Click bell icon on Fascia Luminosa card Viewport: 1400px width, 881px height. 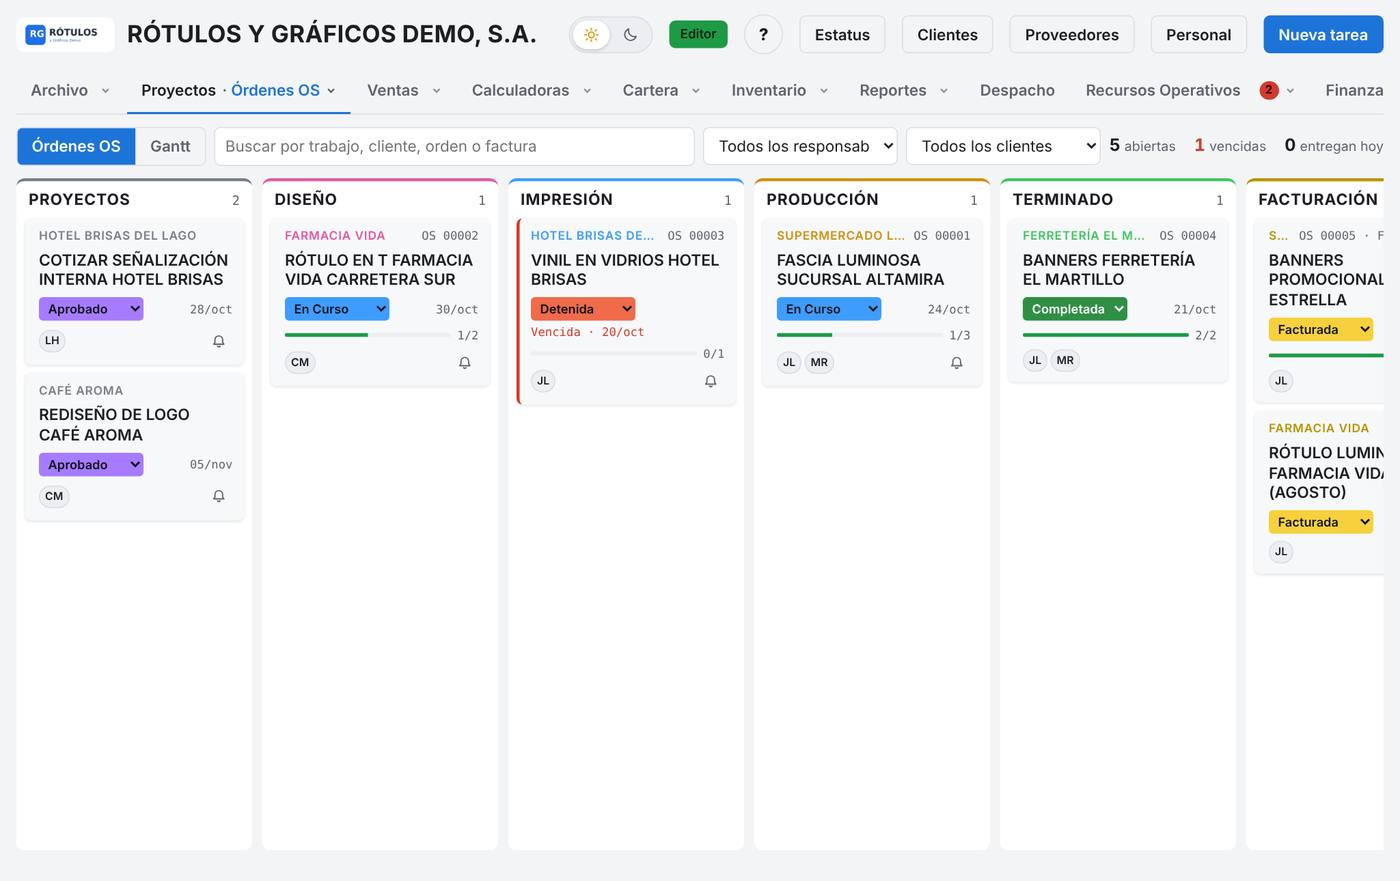coord(957,363)
